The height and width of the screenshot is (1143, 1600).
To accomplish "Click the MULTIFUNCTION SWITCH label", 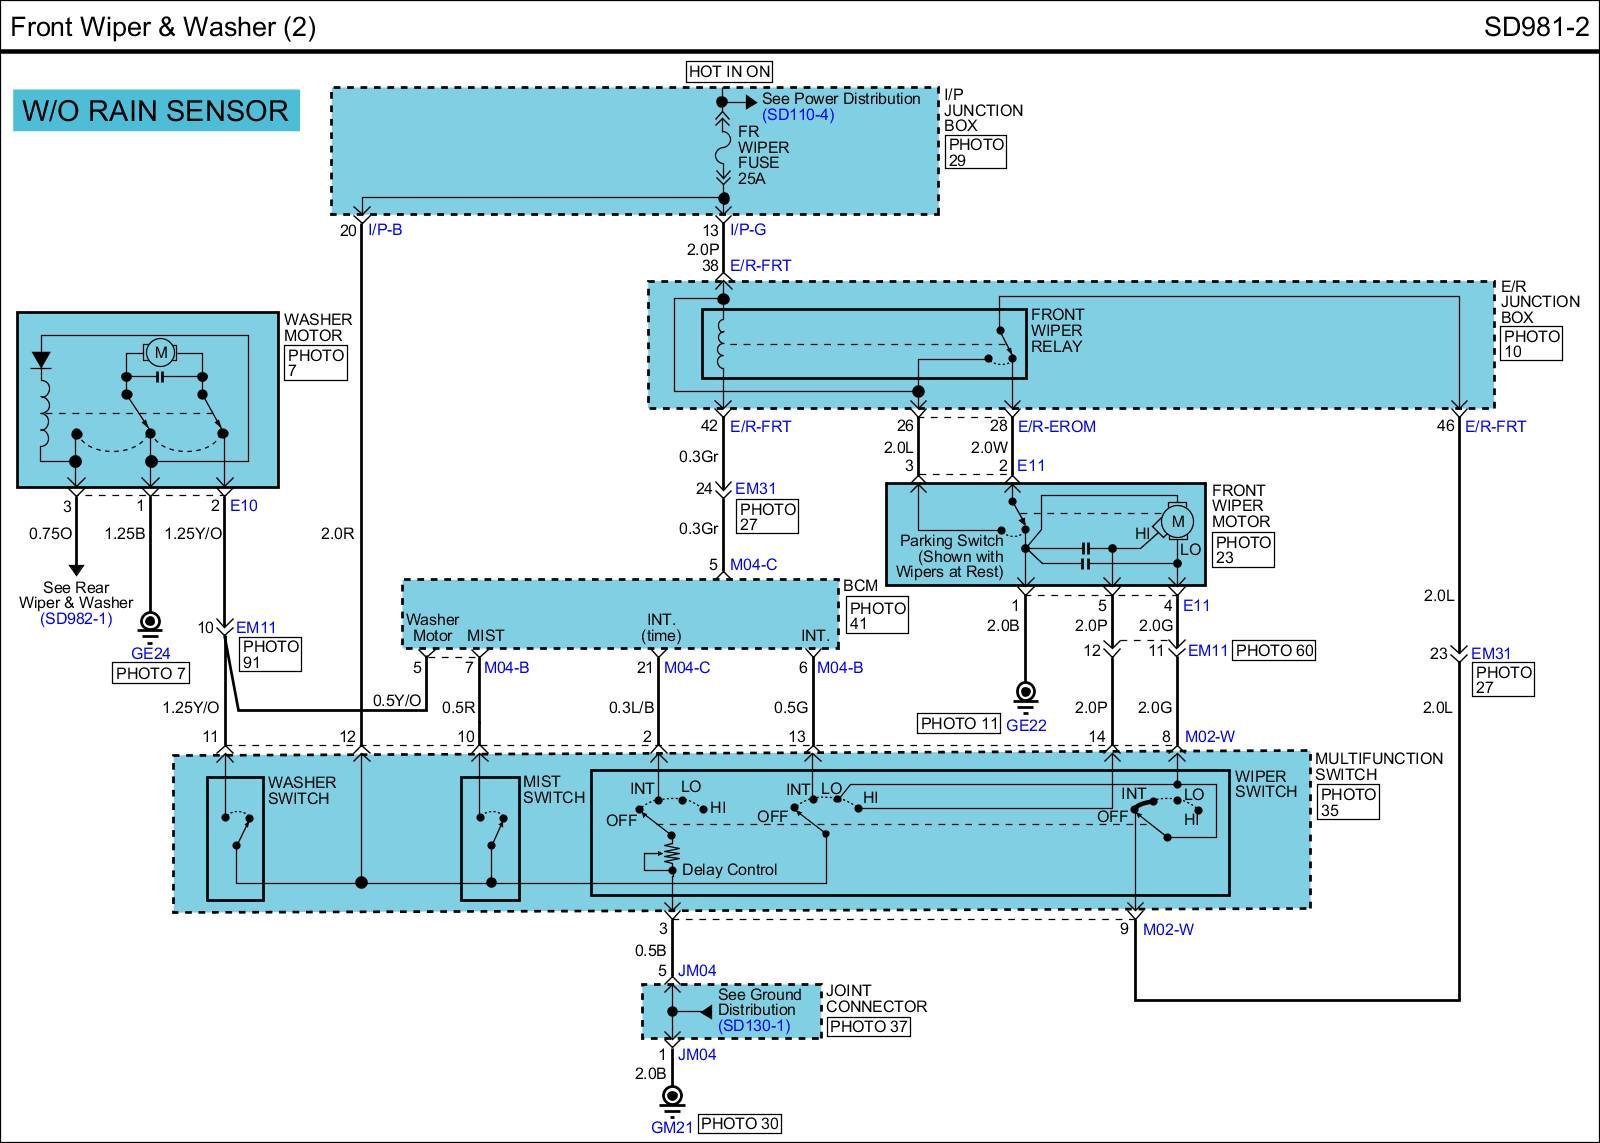I will [1379, 766].
